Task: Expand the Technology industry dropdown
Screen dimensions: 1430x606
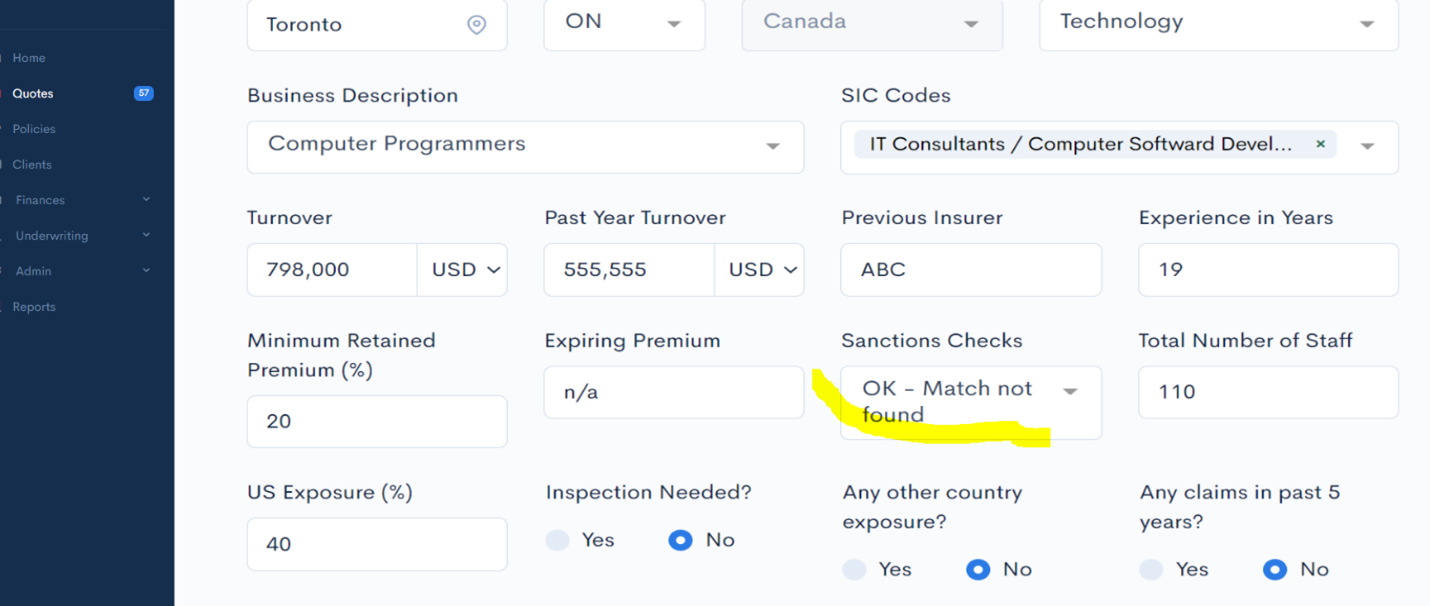Action: click(x=1219, y=23)
